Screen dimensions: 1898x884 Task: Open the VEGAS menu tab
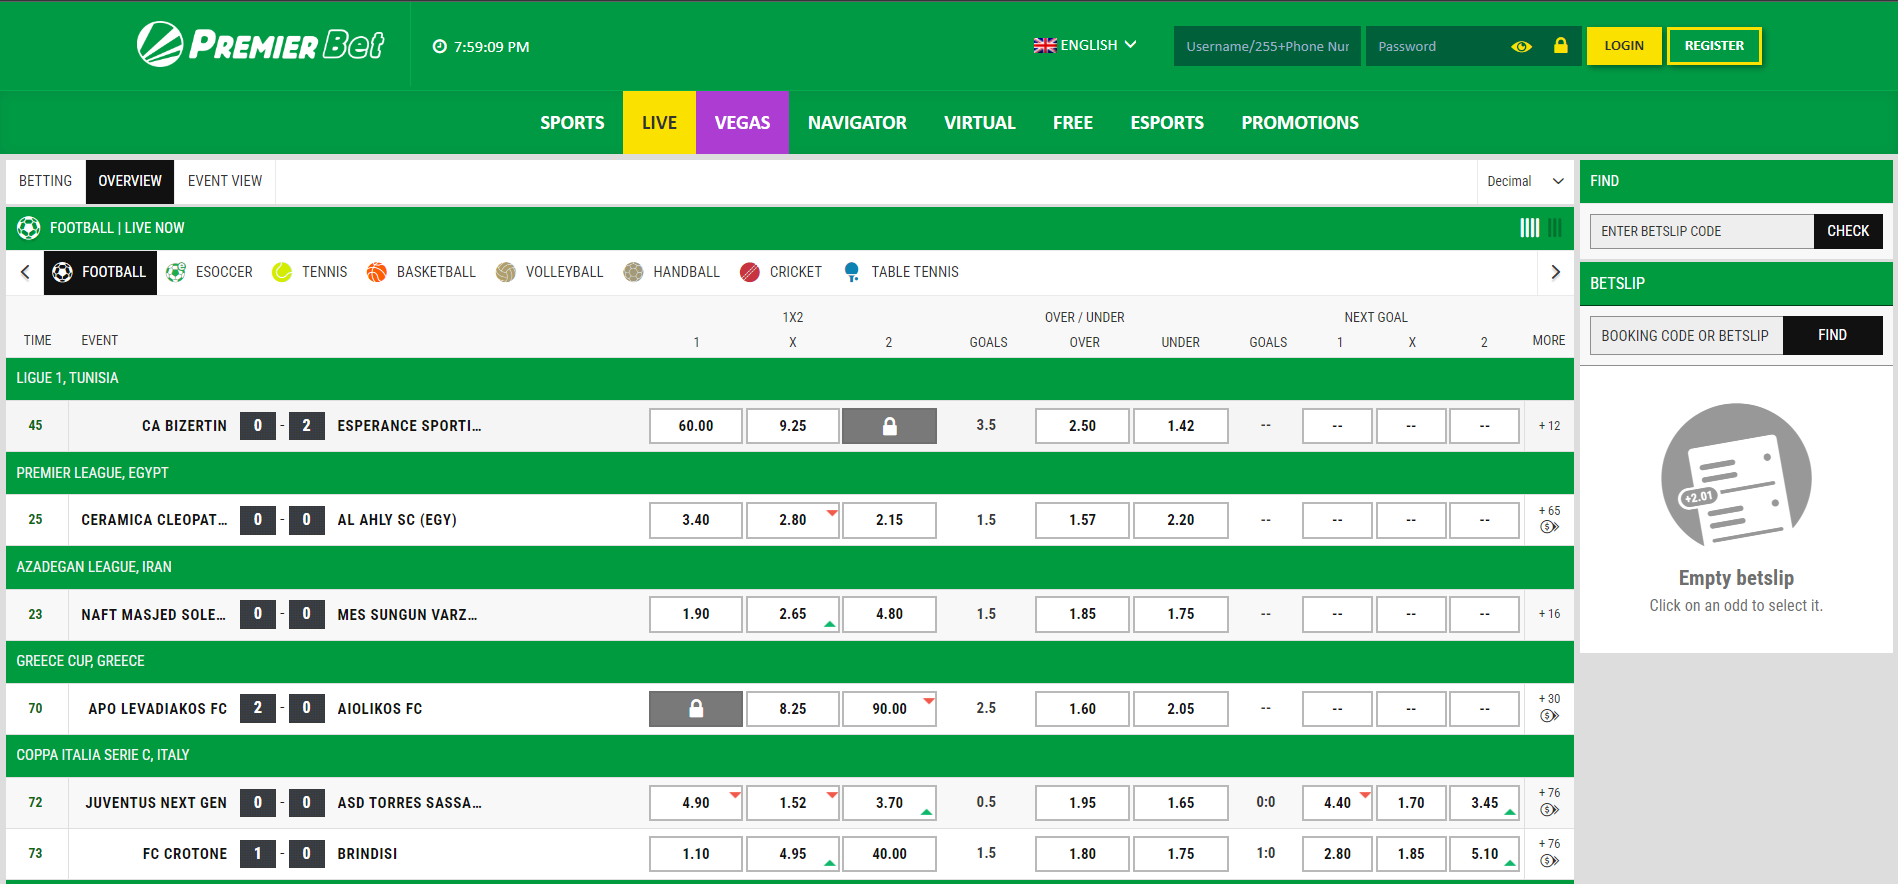point(742,123)
